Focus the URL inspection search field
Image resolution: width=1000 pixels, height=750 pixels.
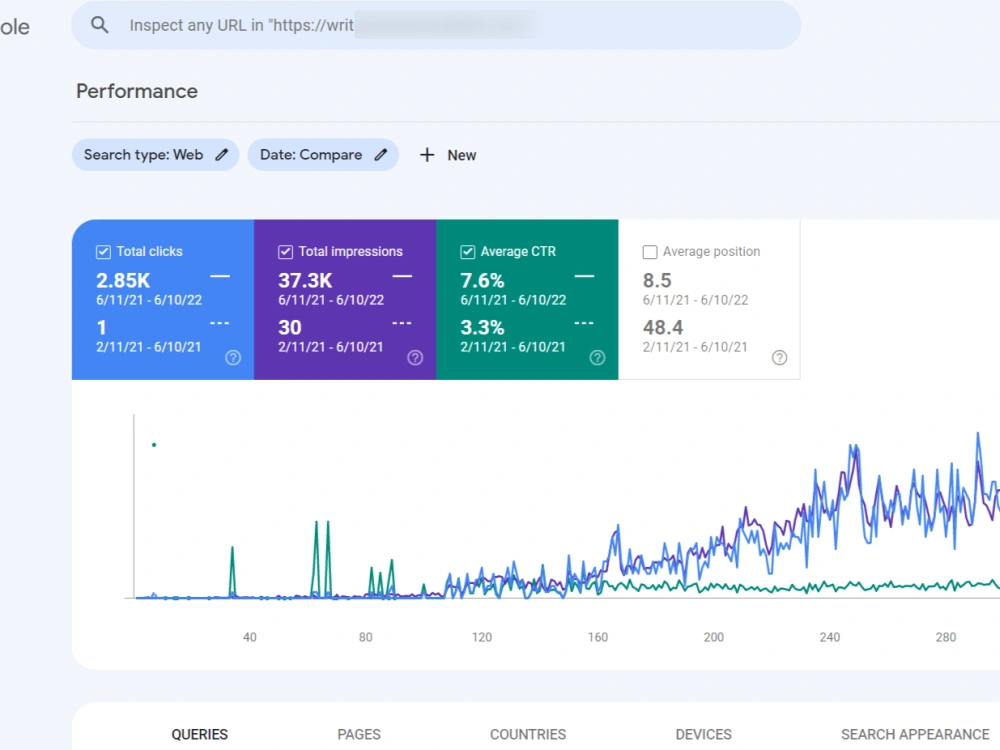[x=436, y=25]
